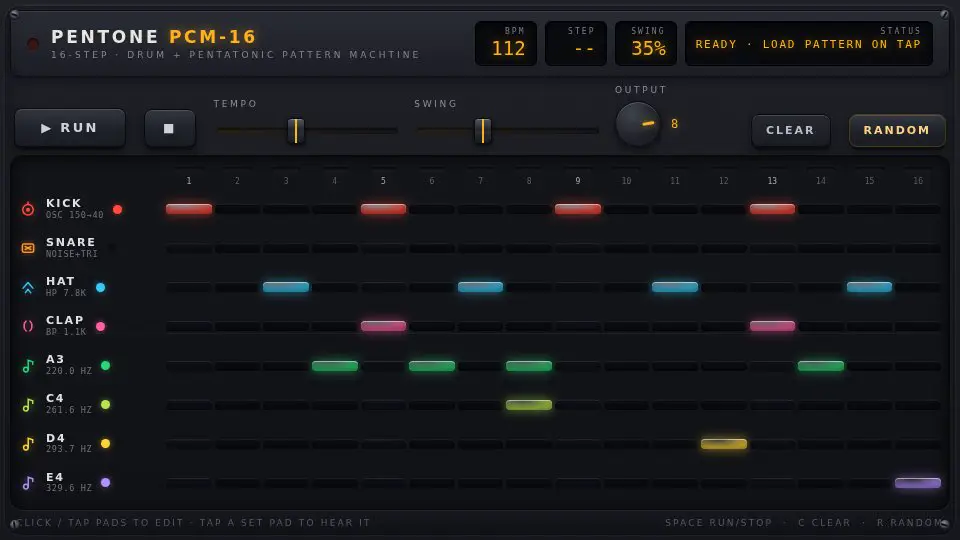Toggle off the D4 pad on step 12
Screen dimensions: 960x540
[724, 444]
